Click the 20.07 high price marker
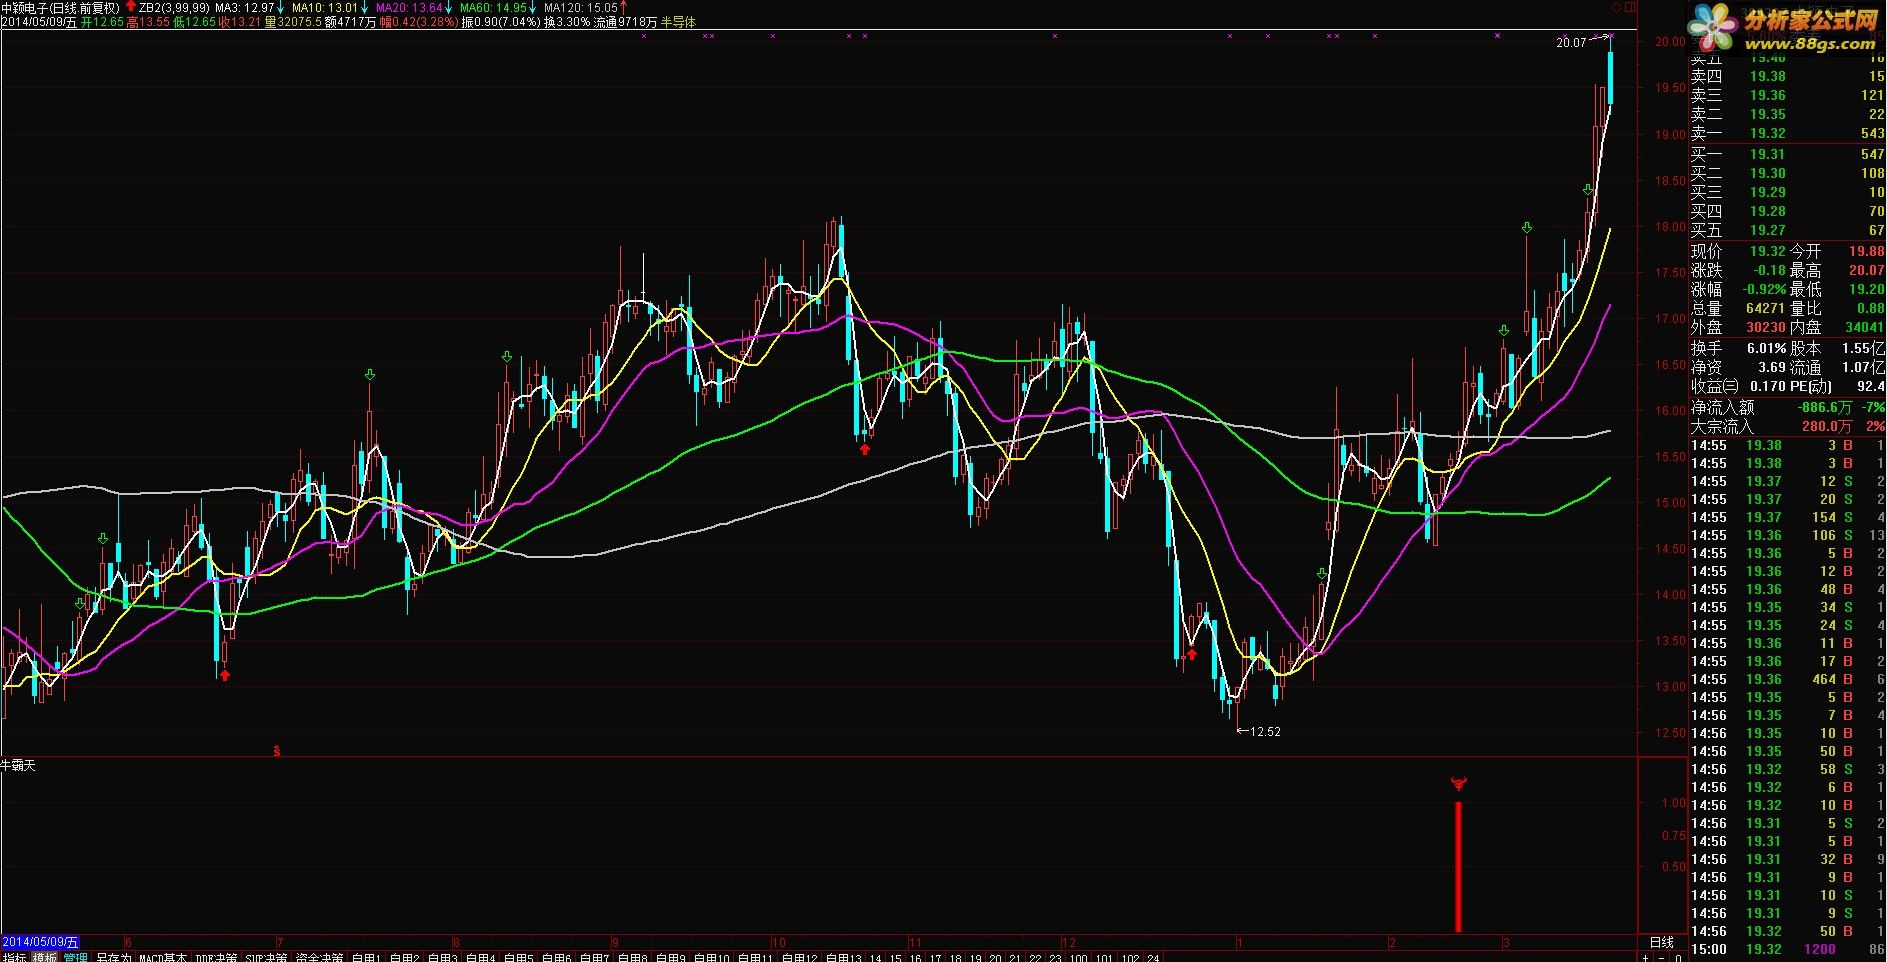1887x962 pixels. tap(1571, 42)
